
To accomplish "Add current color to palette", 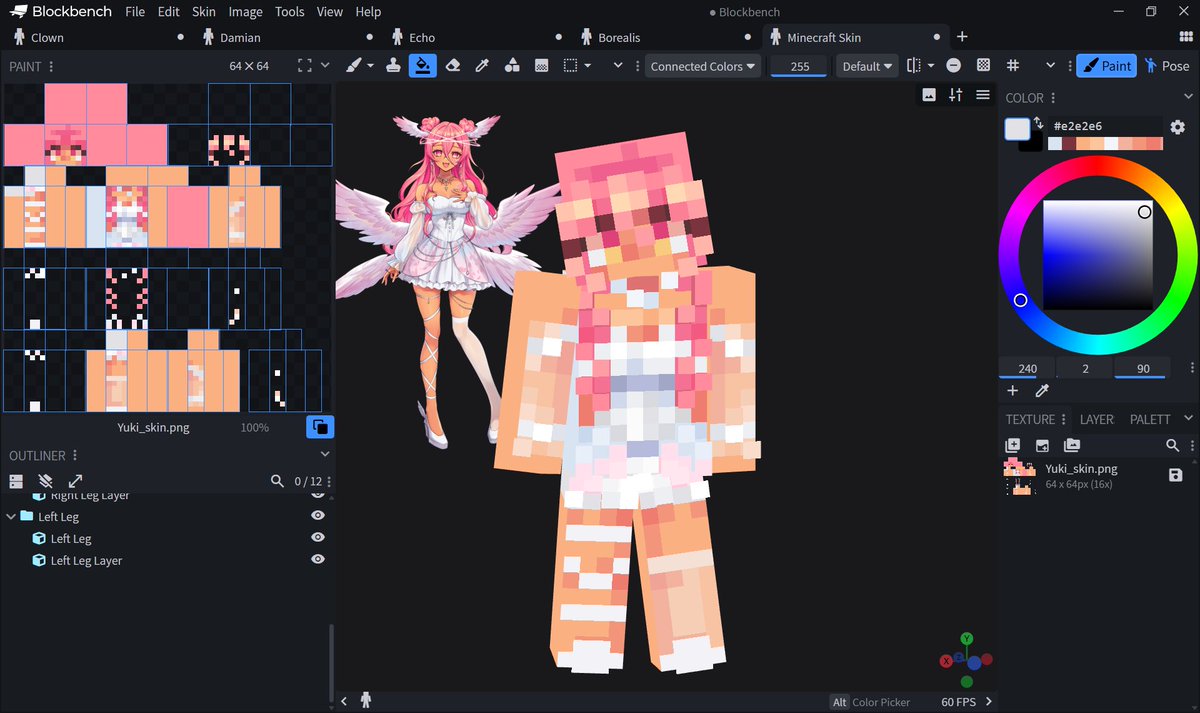I will click(1012, 391).
